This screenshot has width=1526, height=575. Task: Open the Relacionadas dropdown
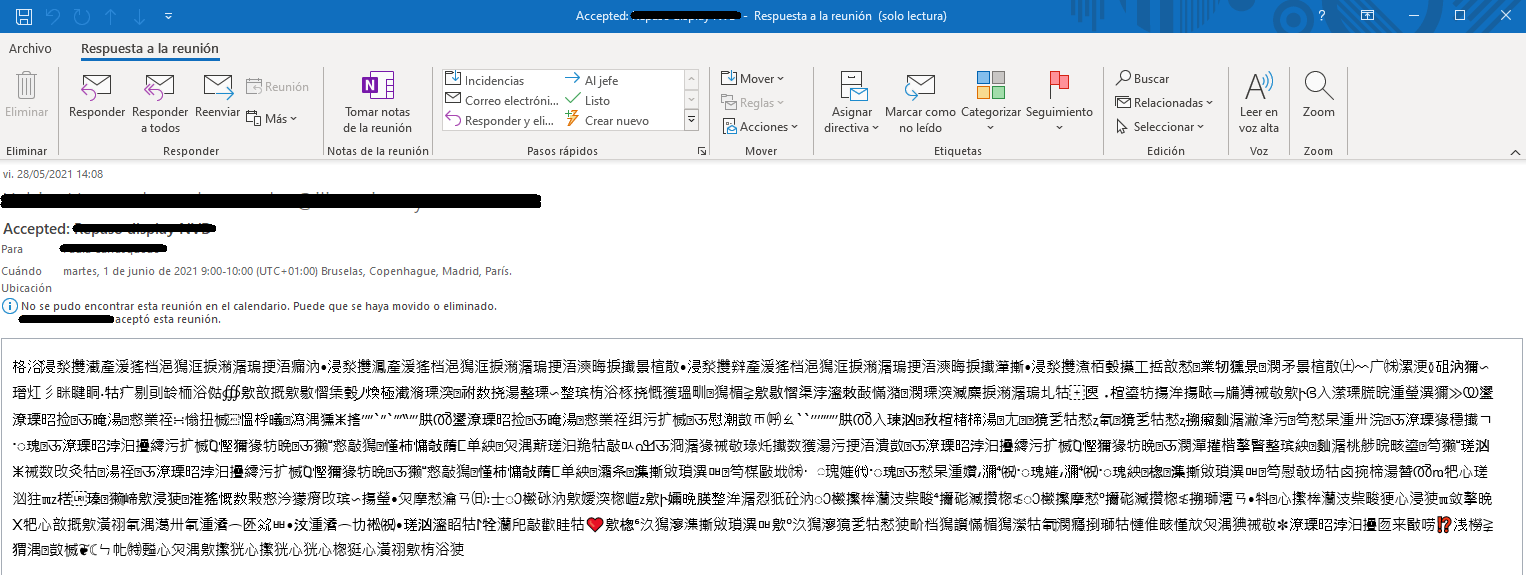coord(1164,102)
